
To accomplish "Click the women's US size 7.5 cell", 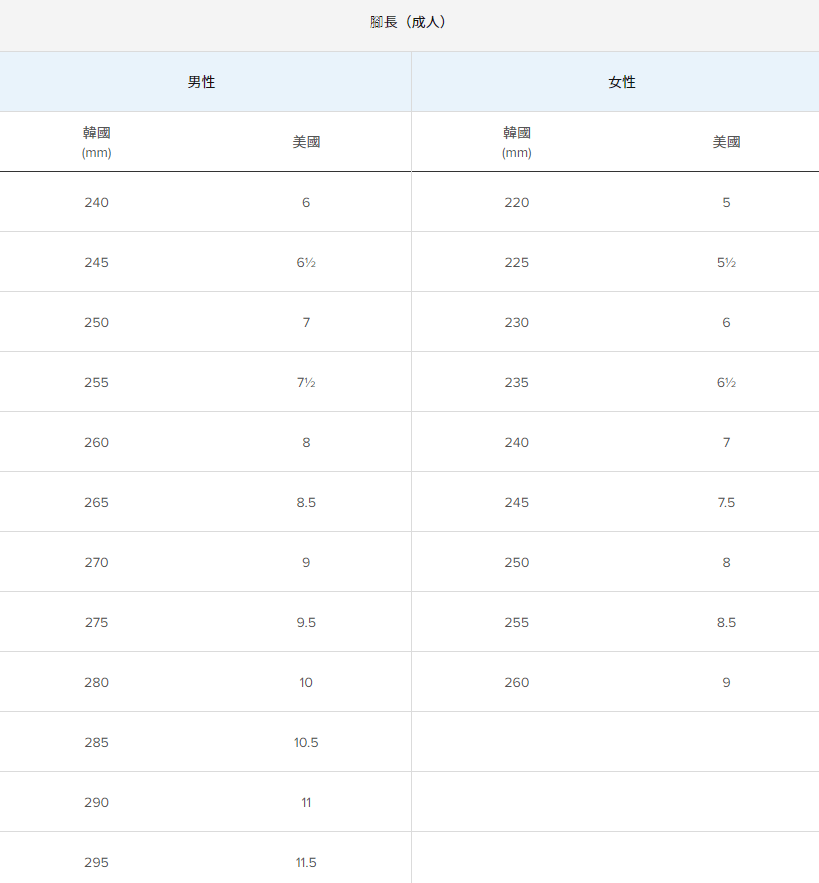I will (x=726, y=502).
